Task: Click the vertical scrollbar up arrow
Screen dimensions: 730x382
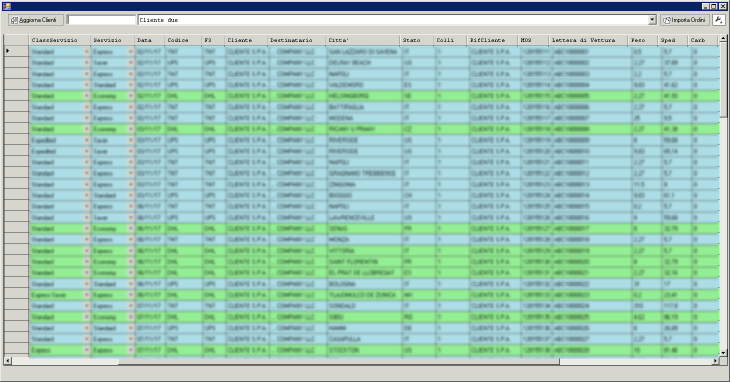Action: click(723, 38)
